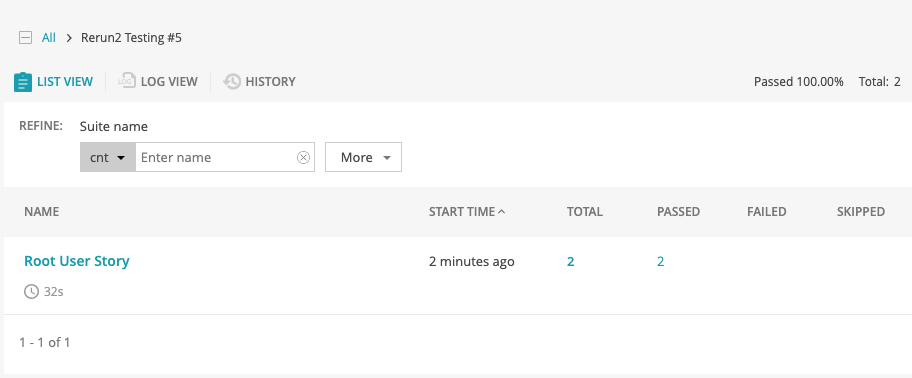The height and width of the screenshot is (378, 912).
Task: Switch to the LOG VIEW tab
Action: [x=158, y=81]
